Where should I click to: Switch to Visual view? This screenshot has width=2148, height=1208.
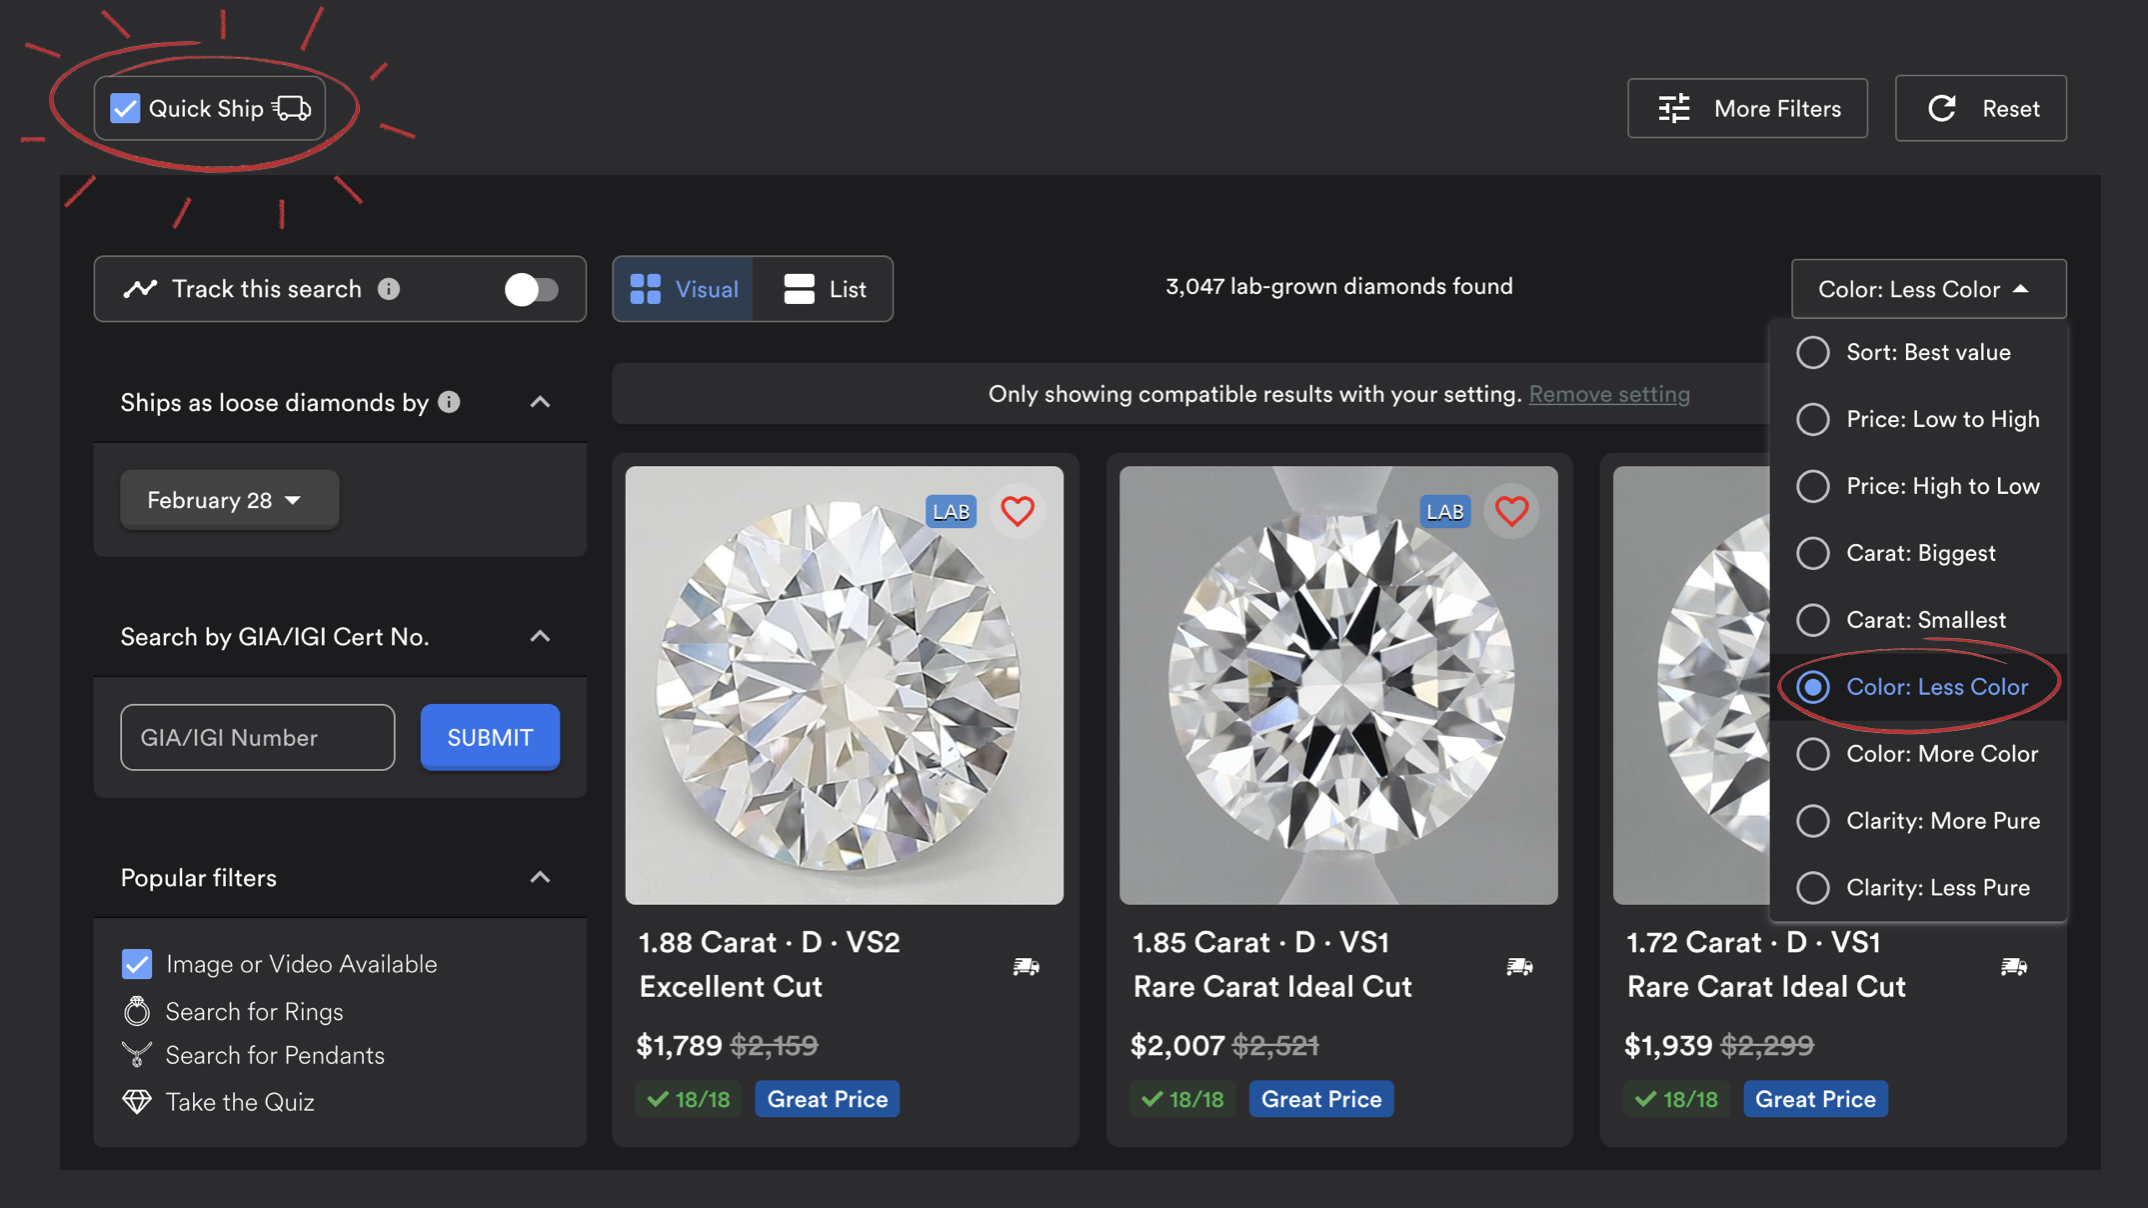684,289
